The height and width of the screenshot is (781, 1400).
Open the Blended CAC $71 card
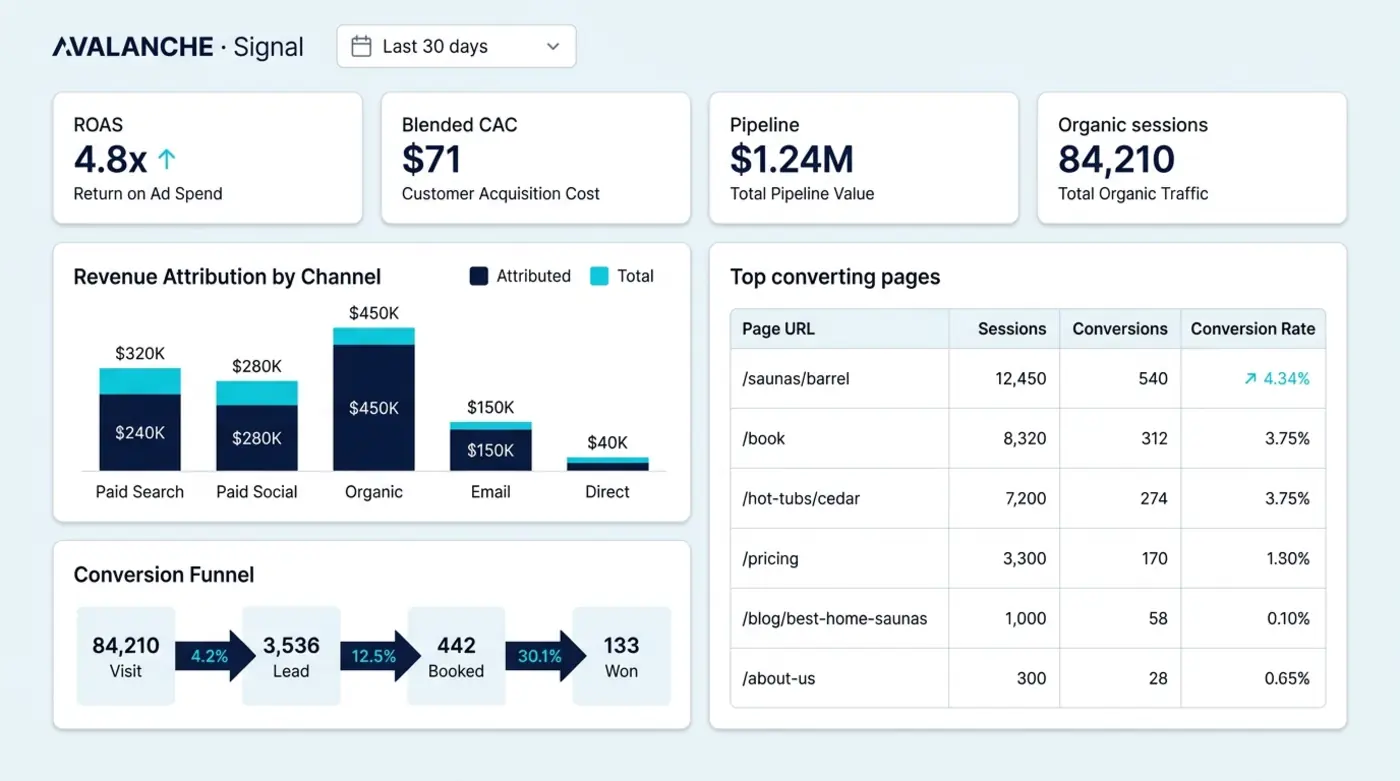pos(535,158)
